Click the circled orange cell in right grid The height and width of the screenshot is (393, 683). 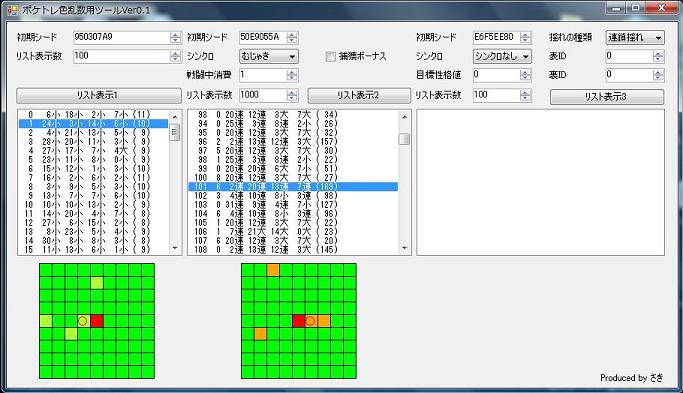click(x=311, y=322)
